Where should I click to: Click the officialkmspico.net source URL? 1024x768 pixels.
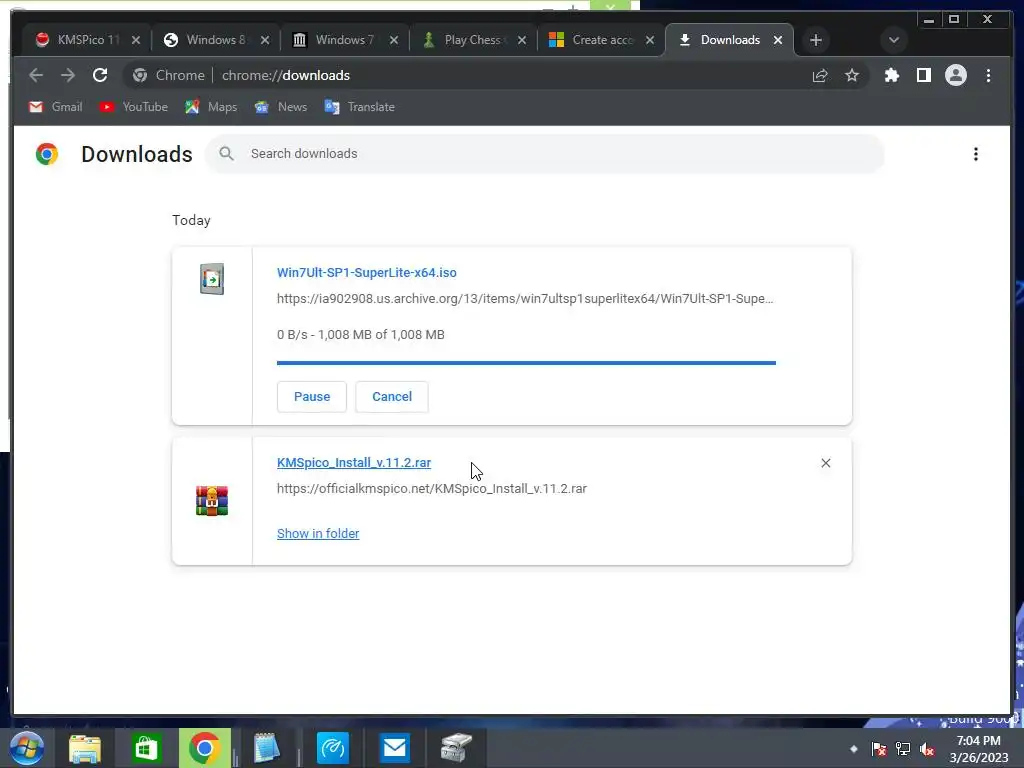tap(432, 488)
